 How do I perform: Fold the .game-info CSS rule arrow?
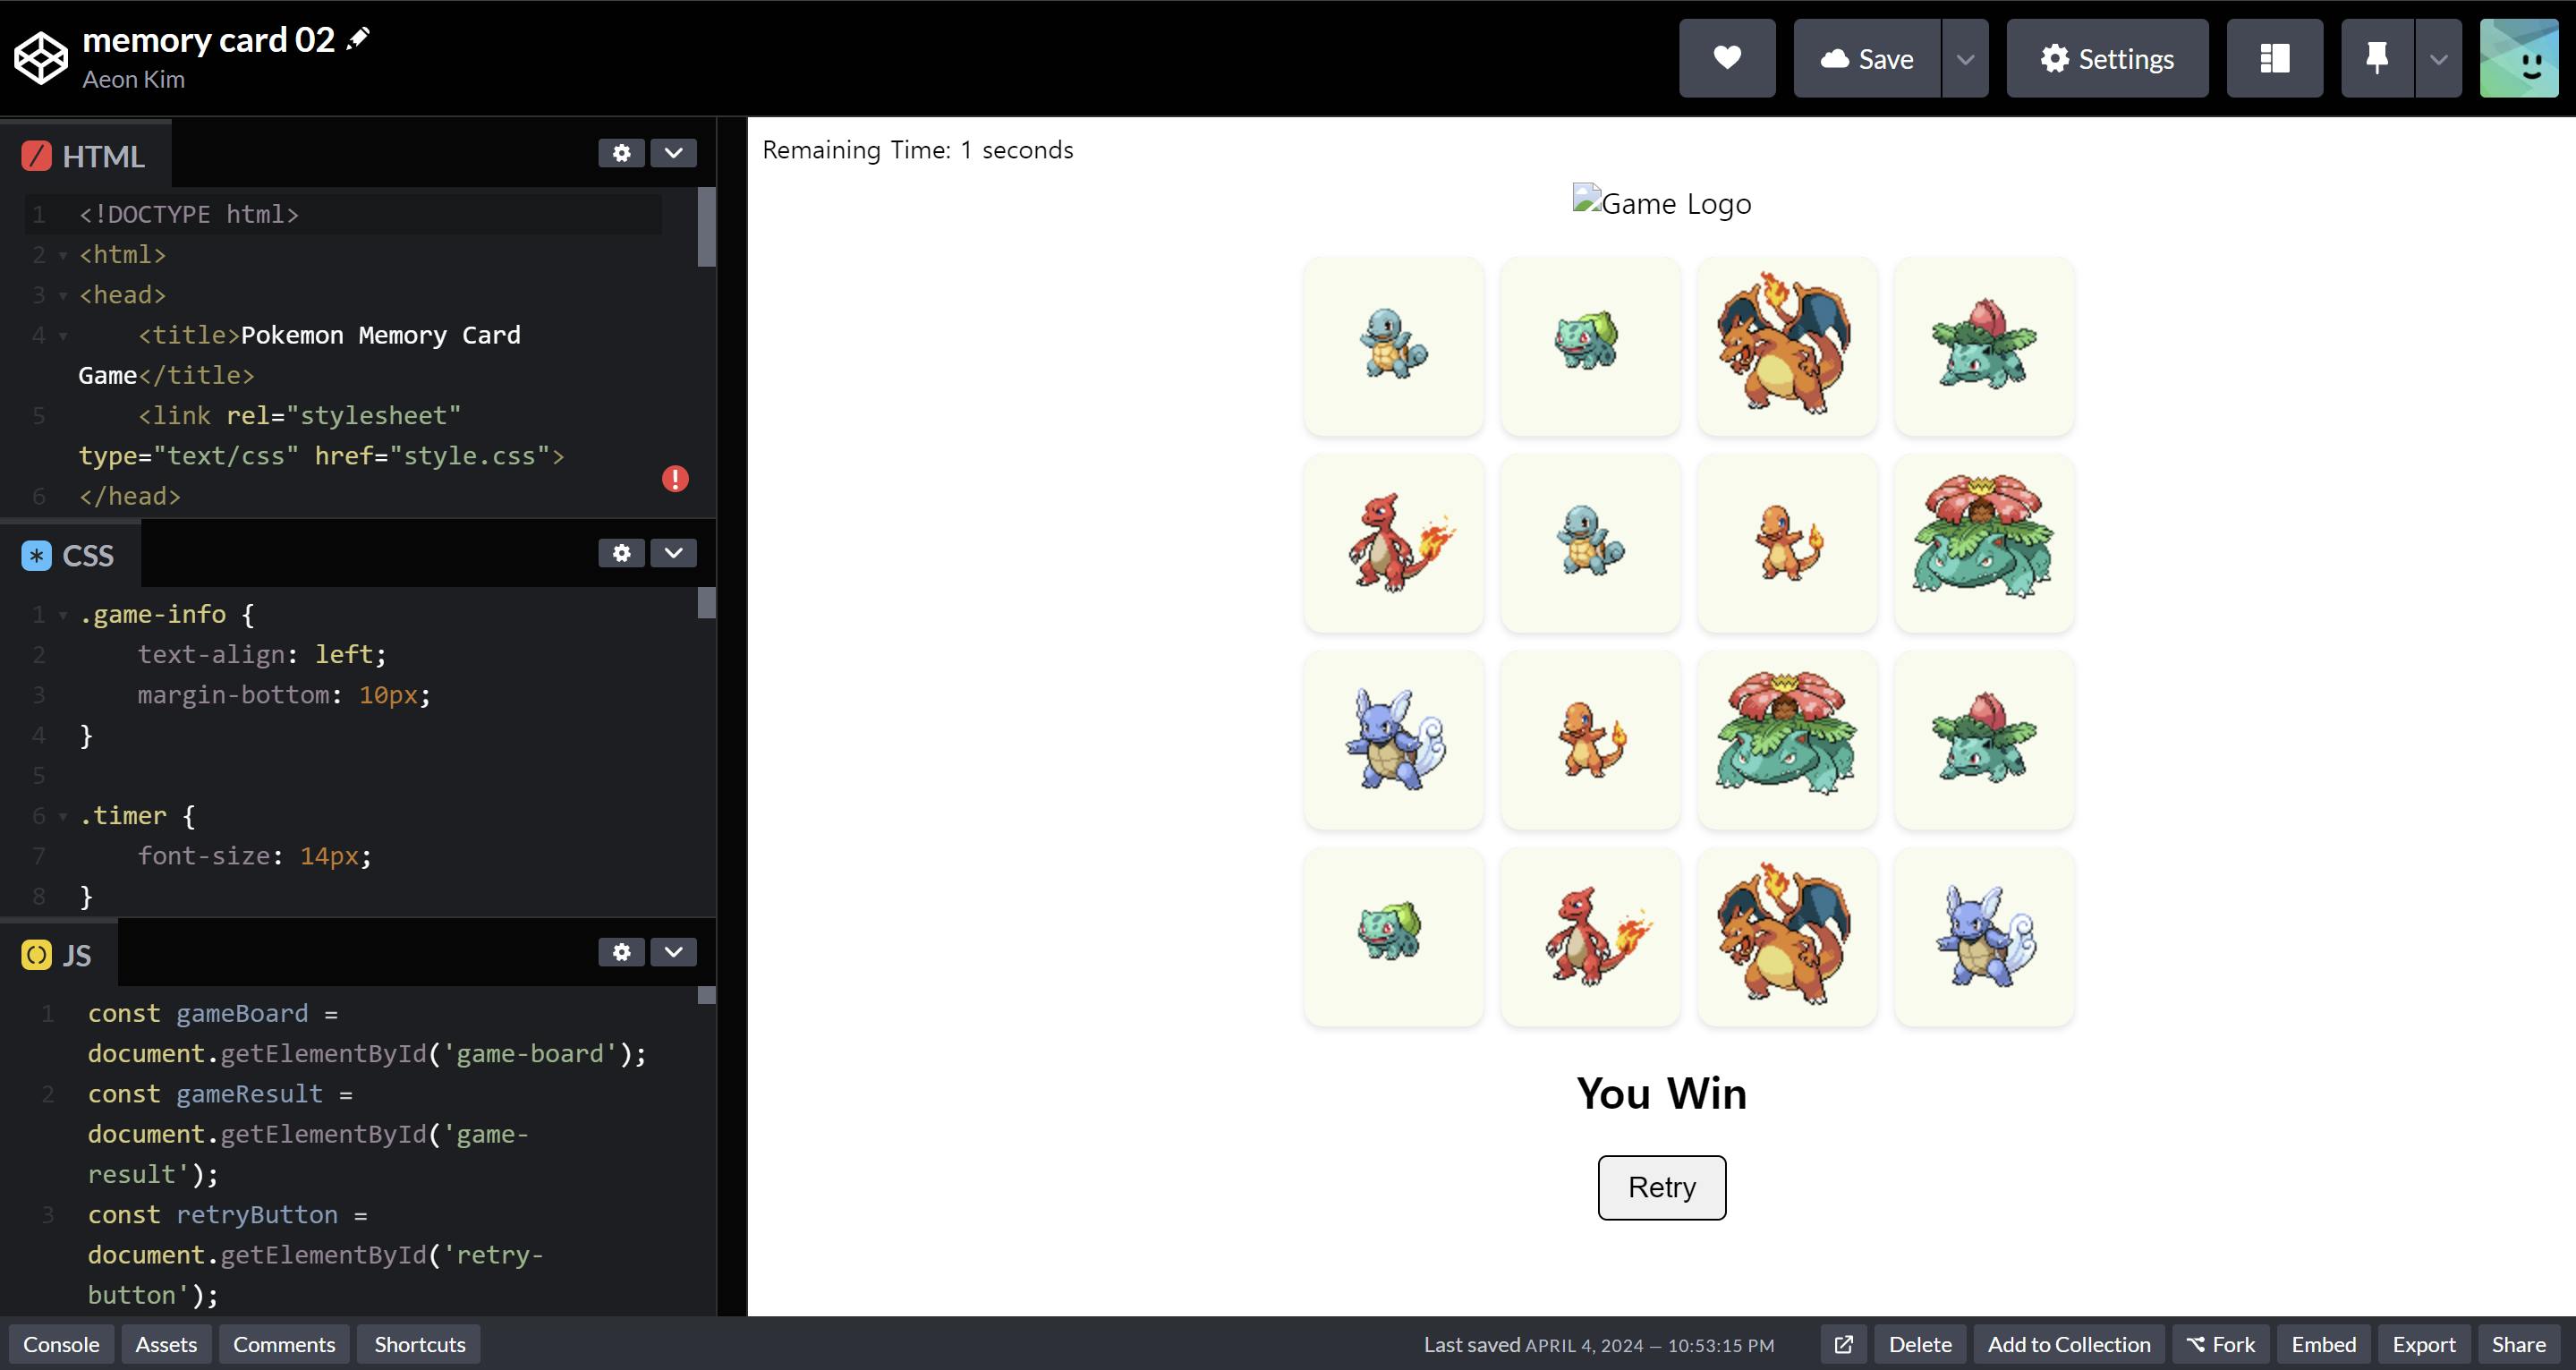[x=63, y=615]
